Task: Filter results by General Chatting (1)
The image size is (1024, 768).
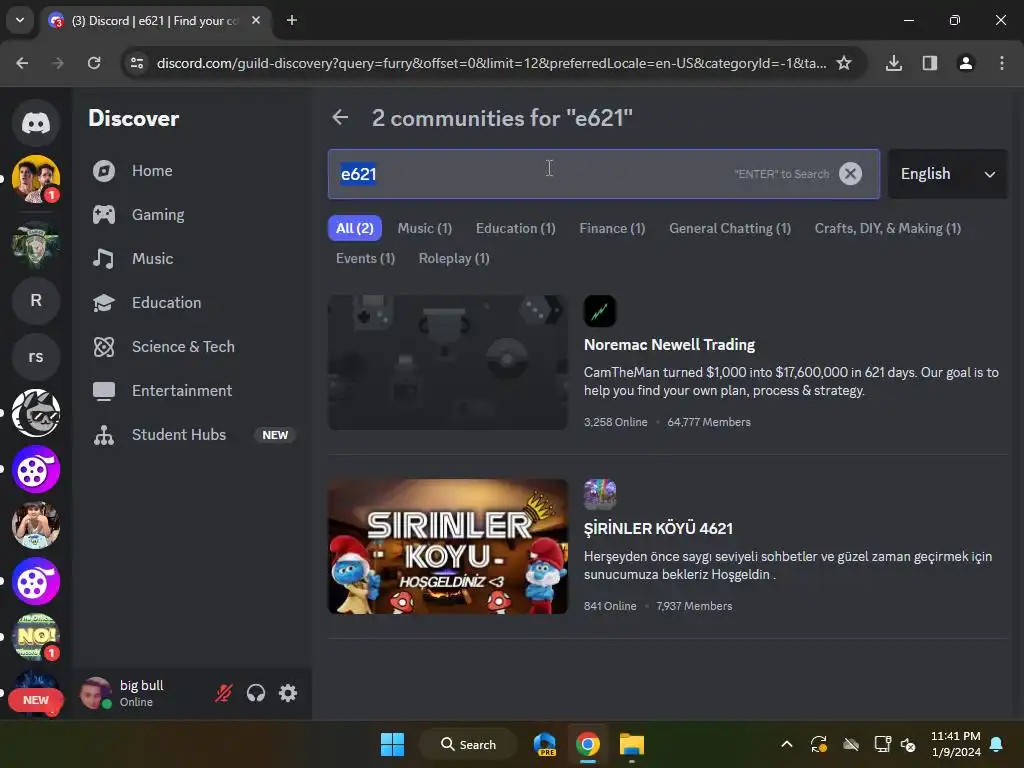Action: 729,228
